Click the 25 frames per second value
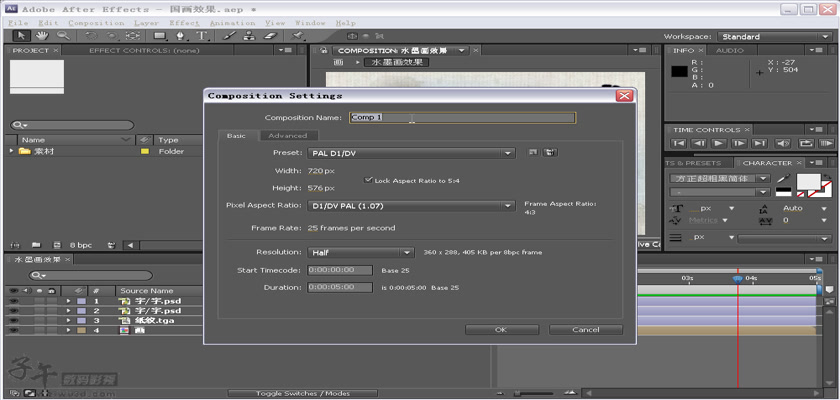 351,228
